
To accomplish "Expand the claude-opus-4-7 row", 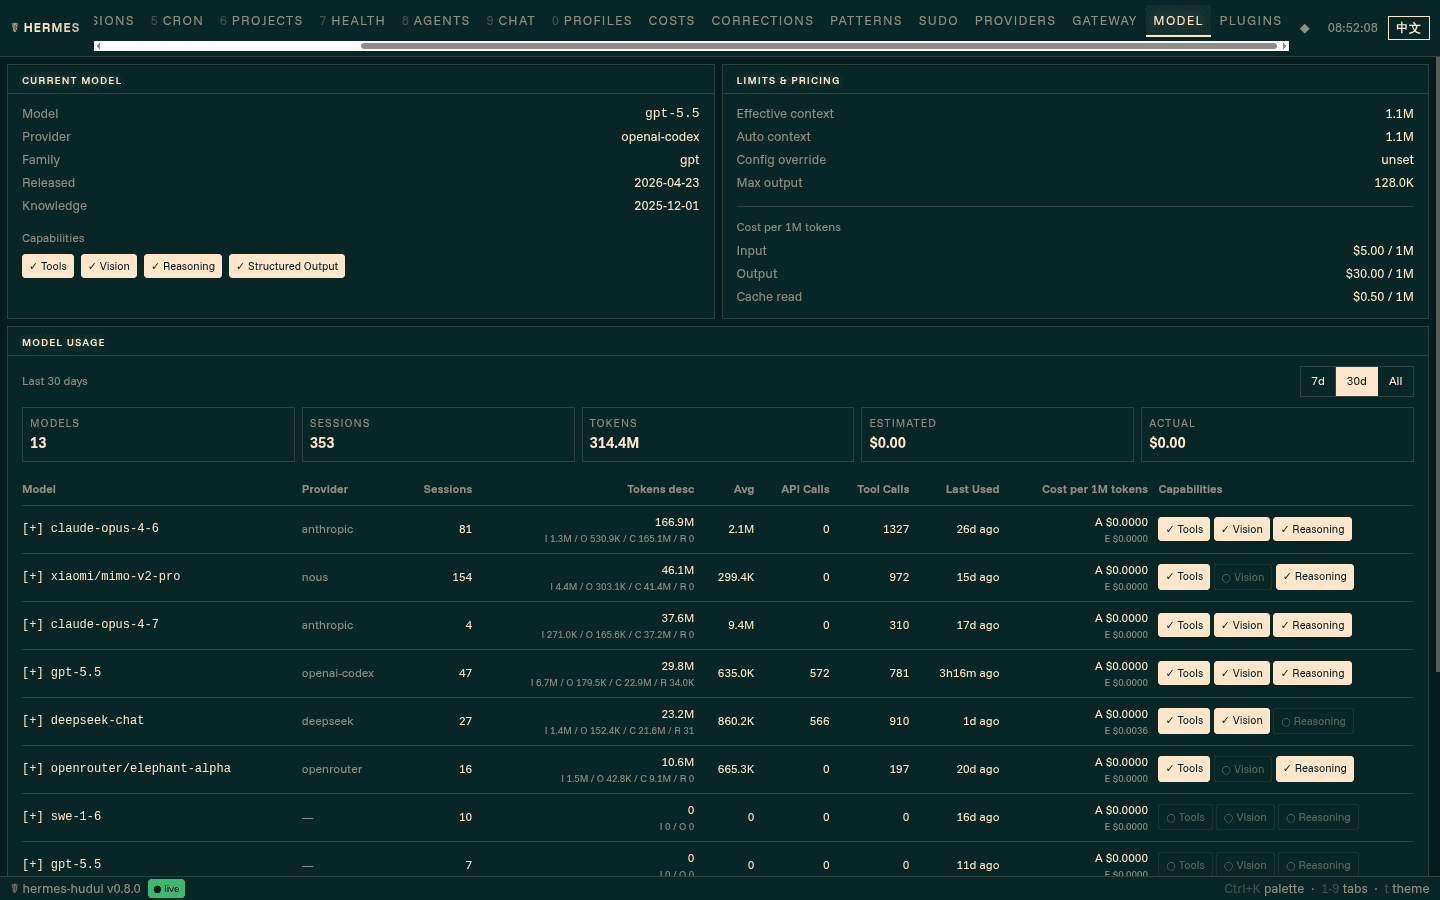I will click(x=32, y=625).
